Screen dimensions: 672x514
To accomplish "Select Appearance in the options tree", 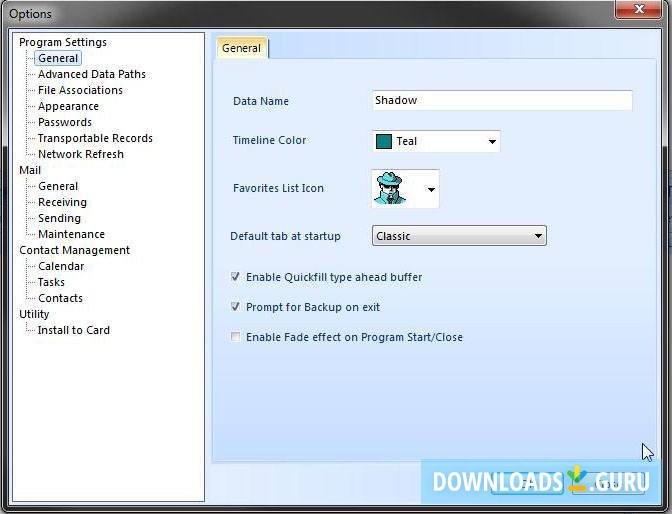I will (x=68, y=106).
